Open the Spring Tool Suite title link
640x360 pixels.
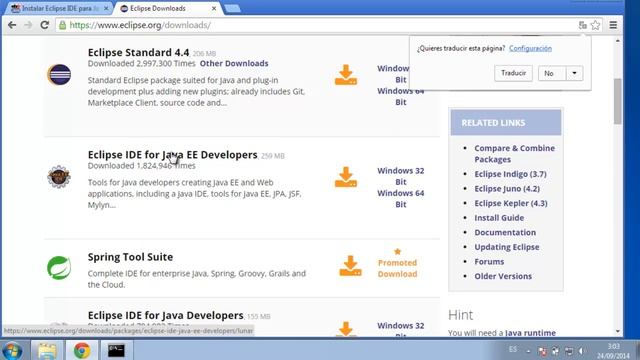(x=130, y=257)
